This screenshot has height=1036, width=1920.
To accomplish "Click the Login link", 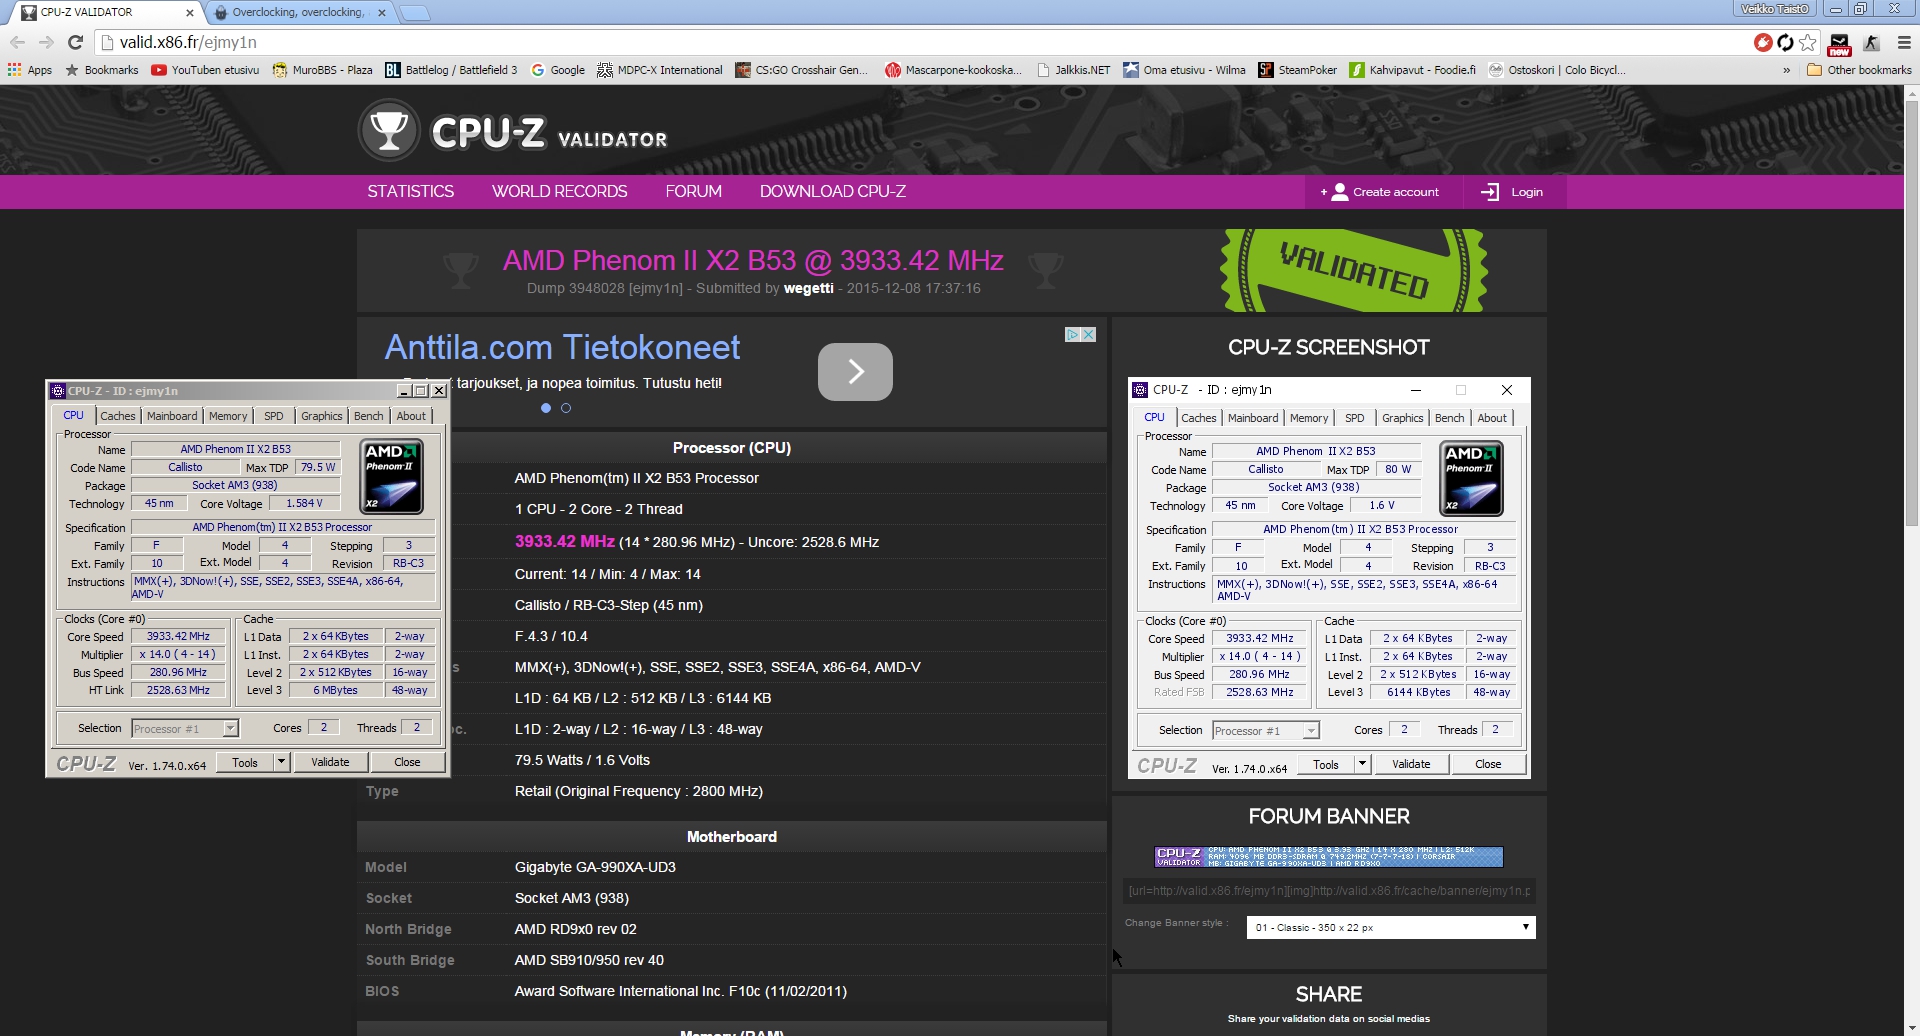I will click(x=1512, y=192).
